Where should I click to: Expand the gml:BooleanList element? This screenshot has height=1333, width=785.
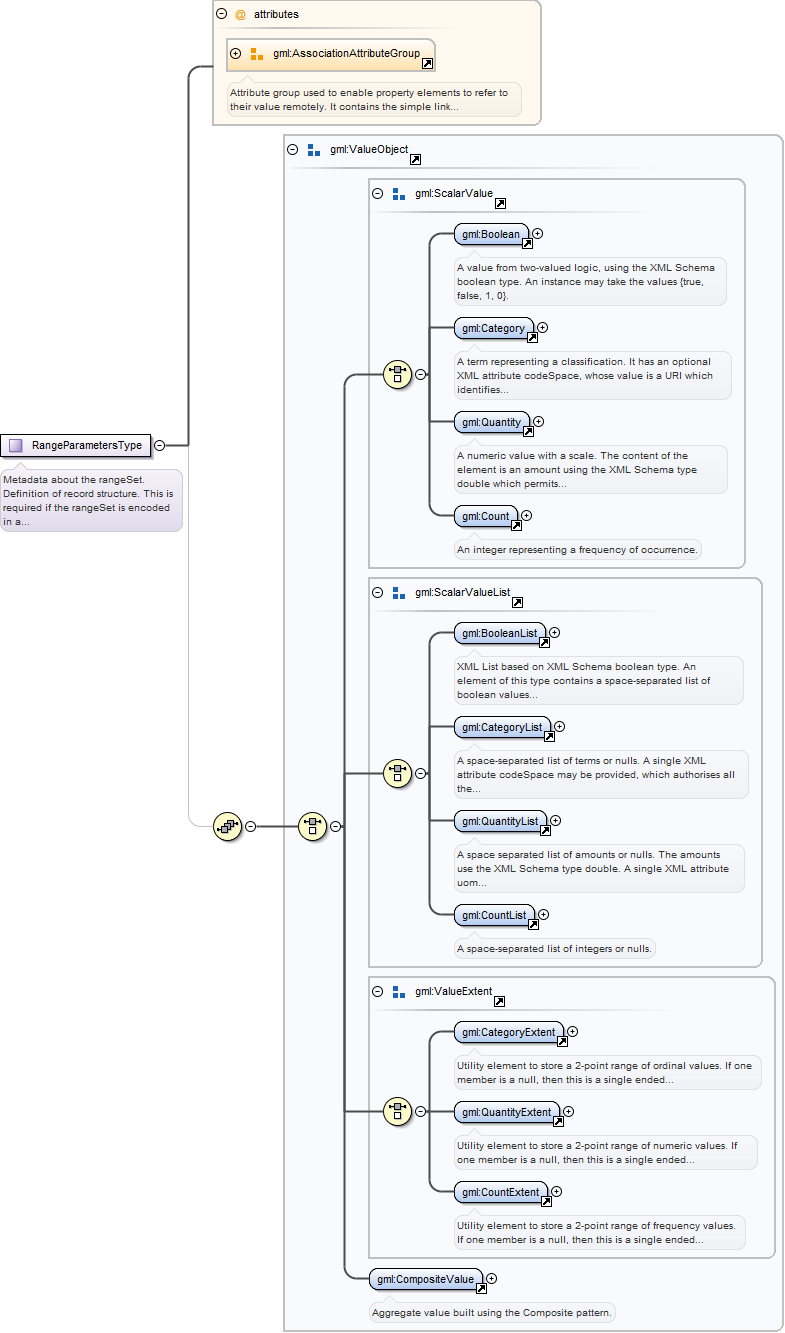point(555,632)
